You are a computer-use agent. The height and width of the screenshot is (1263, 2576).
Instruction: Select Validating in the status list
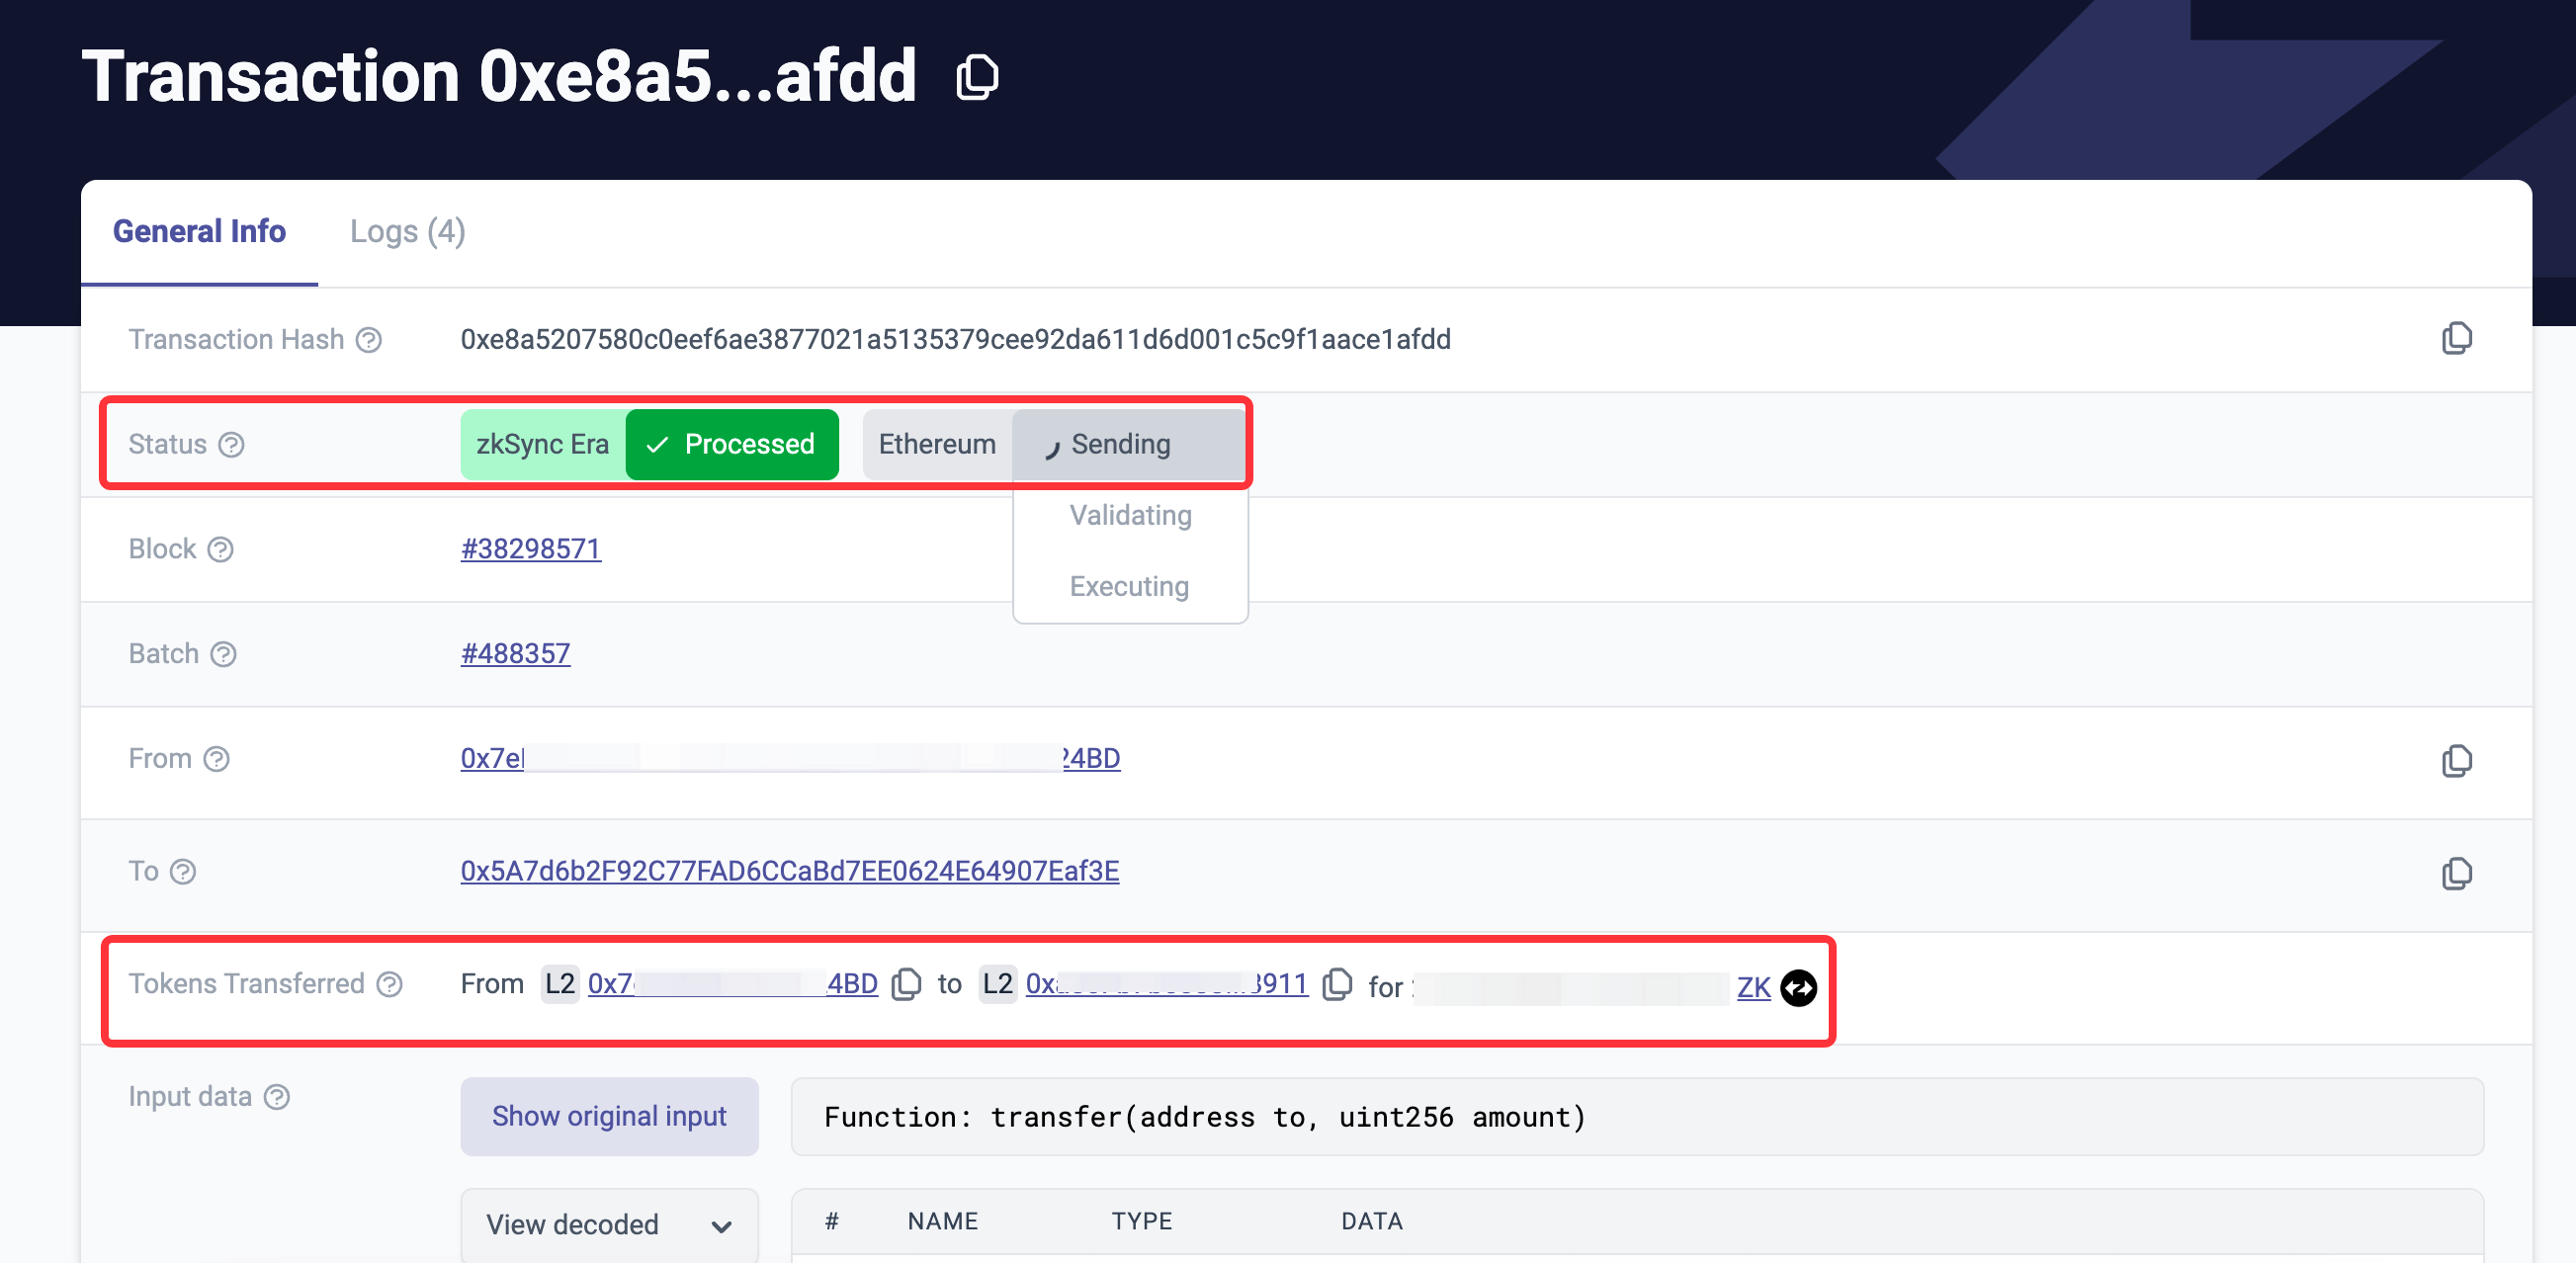click(x=1130, y=516)
